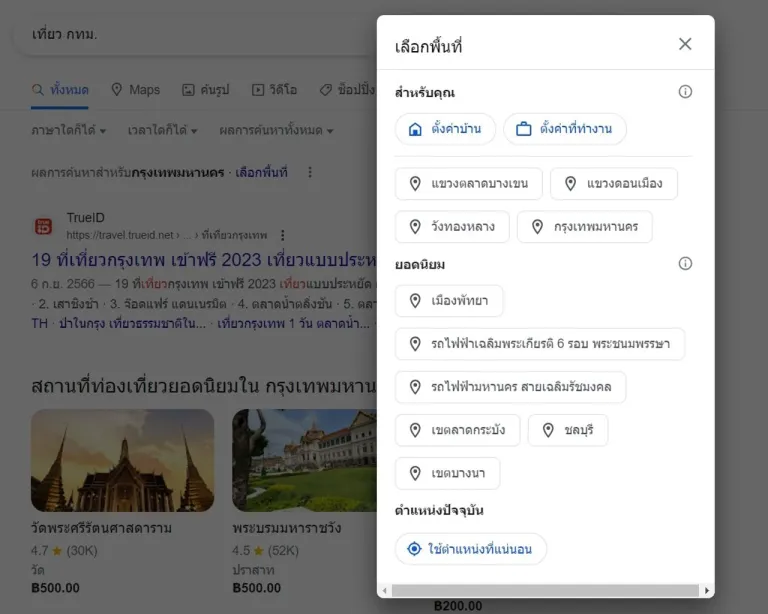Set work address with ตั้งค่าที่ทำงาน
Screen dimensions: 768x614
point(565,129)
